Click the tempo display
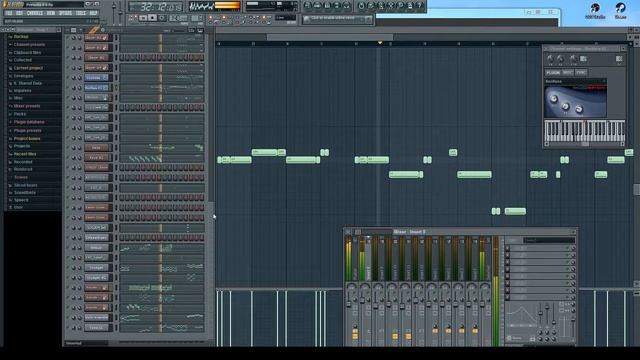640x360 pixels. [178, 18]
